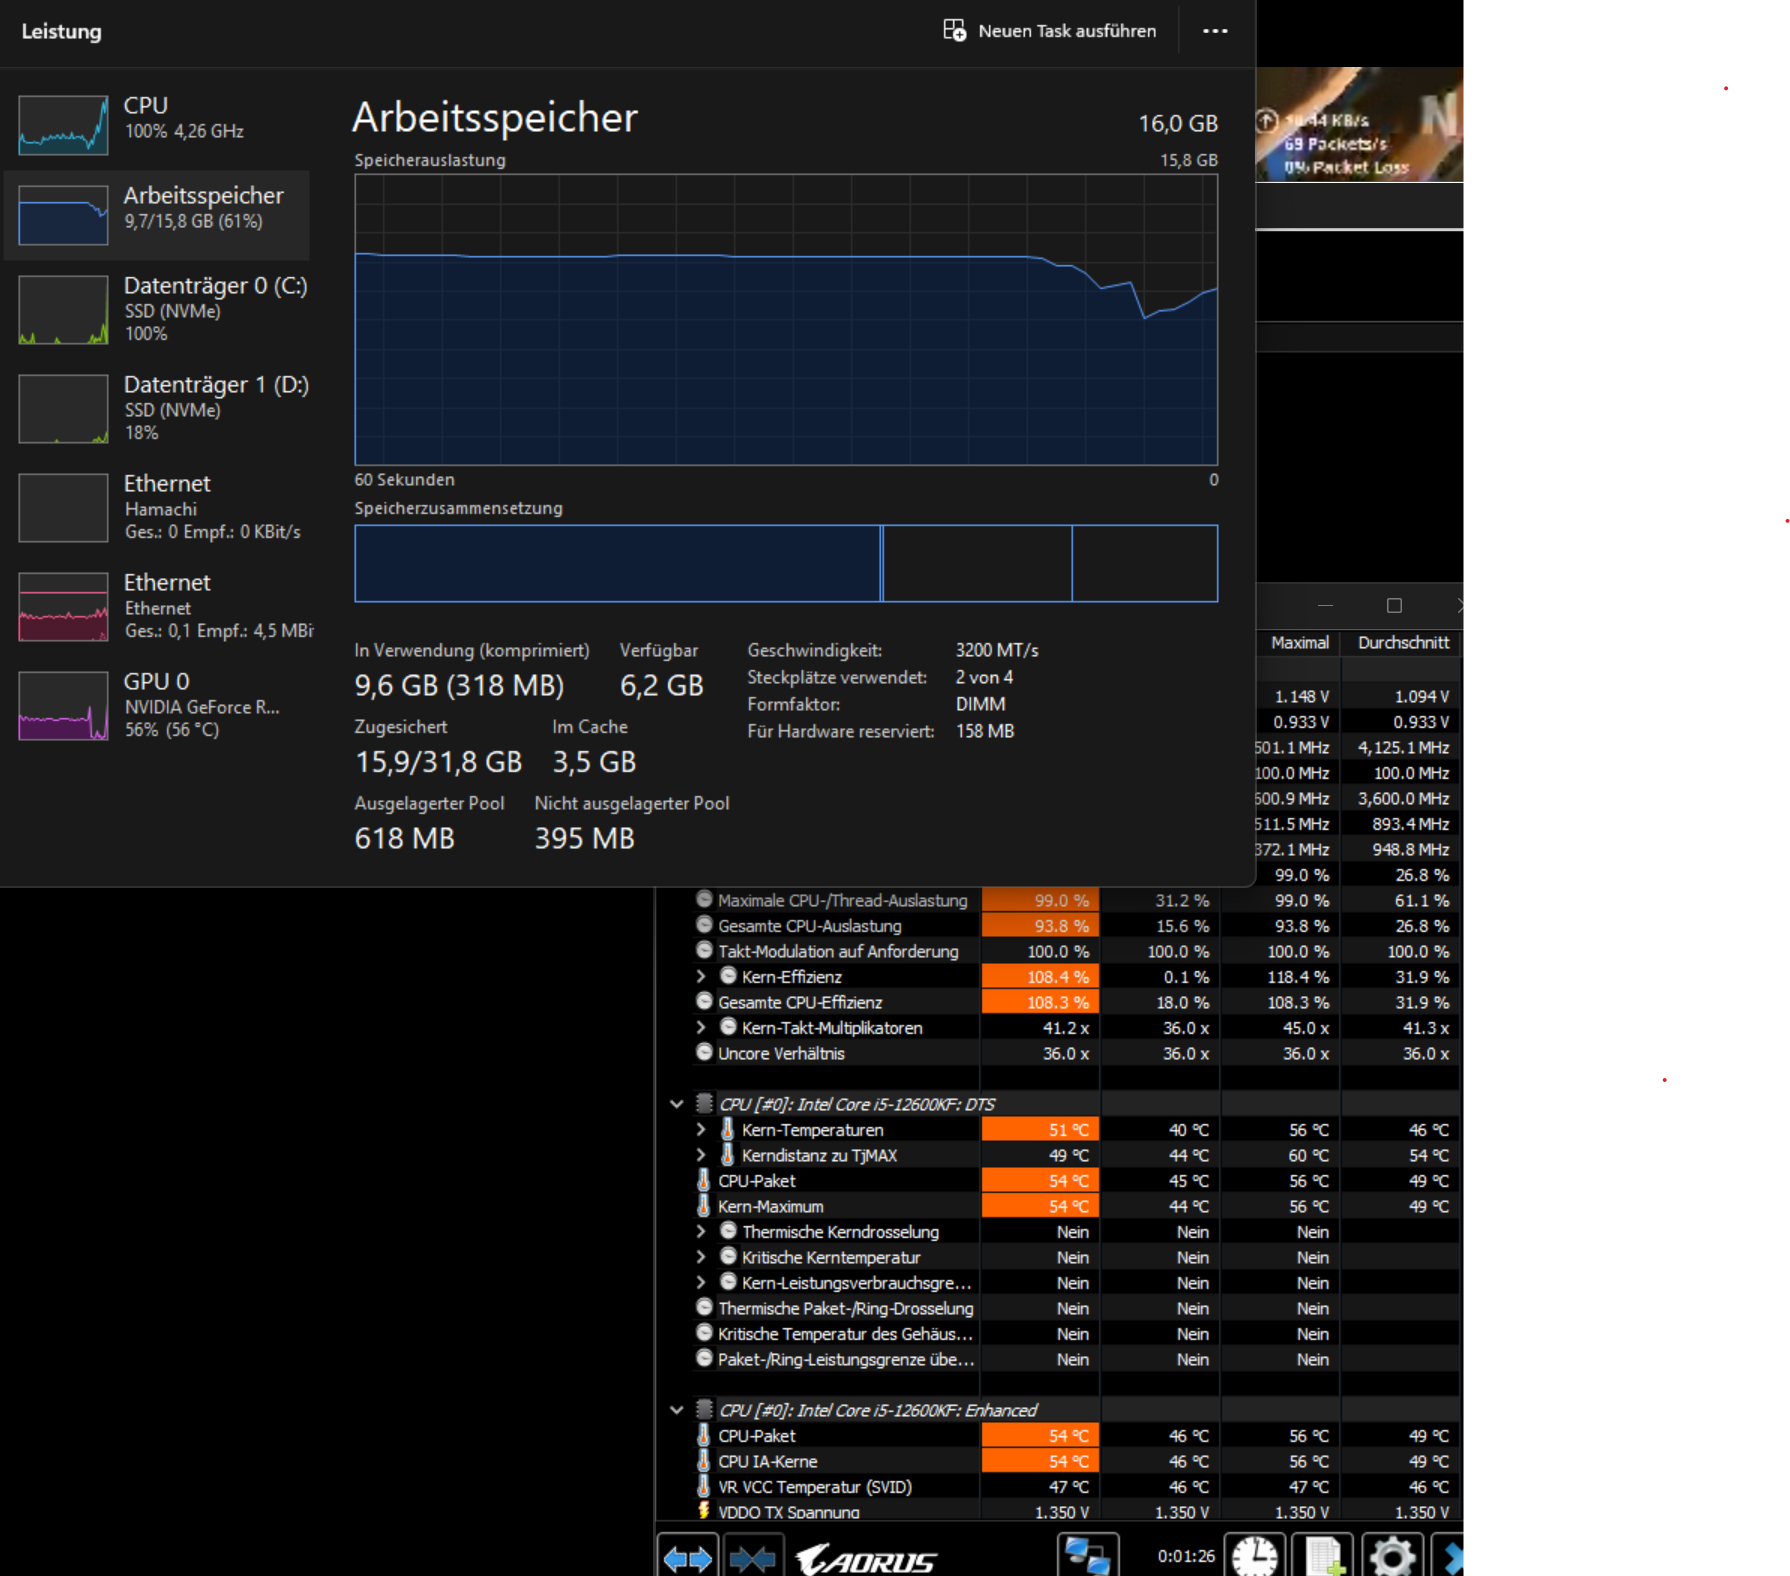Click the thermometer icon beside VR VCC Temperatur
The image size is (1790, 1576).
click(704, 1487)
